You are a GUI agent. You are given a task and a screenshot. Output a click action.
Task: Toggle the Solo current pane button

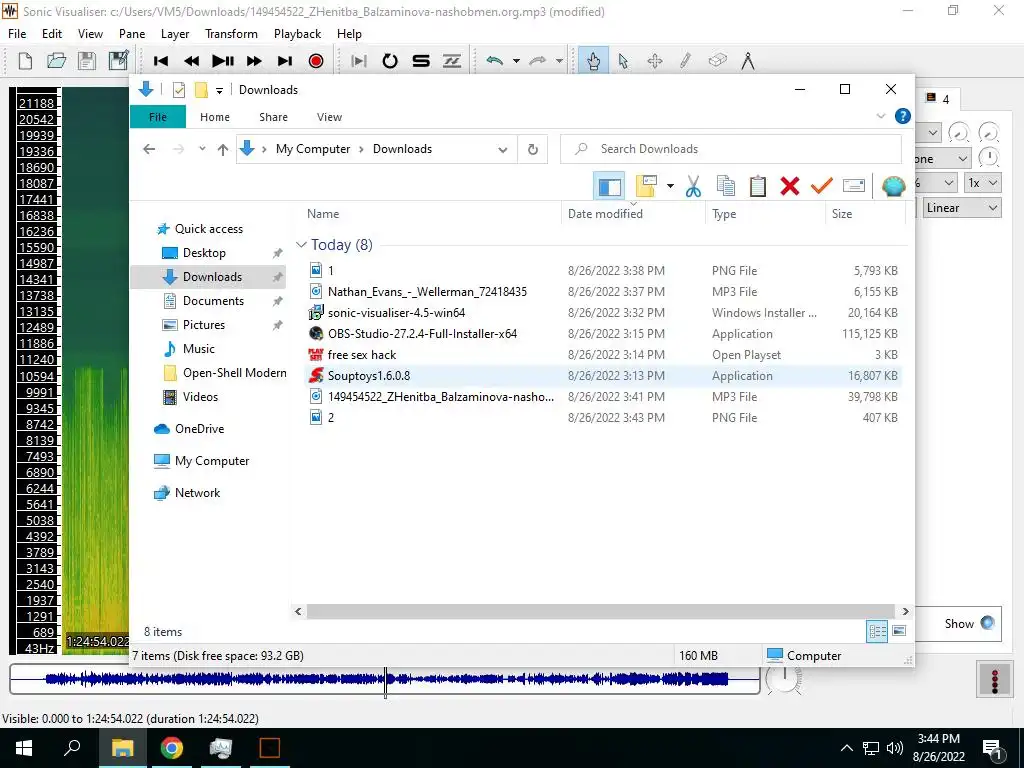[x=421, y=61]
